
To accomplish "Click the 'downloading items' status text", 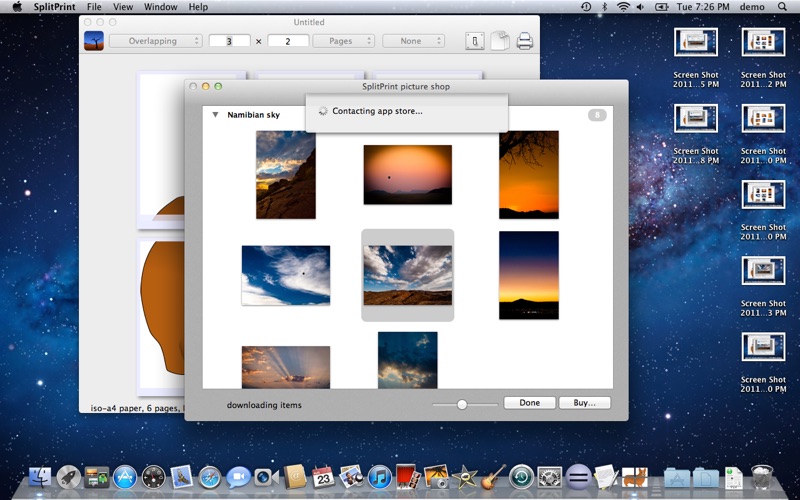I will click(x=264, y=405).
